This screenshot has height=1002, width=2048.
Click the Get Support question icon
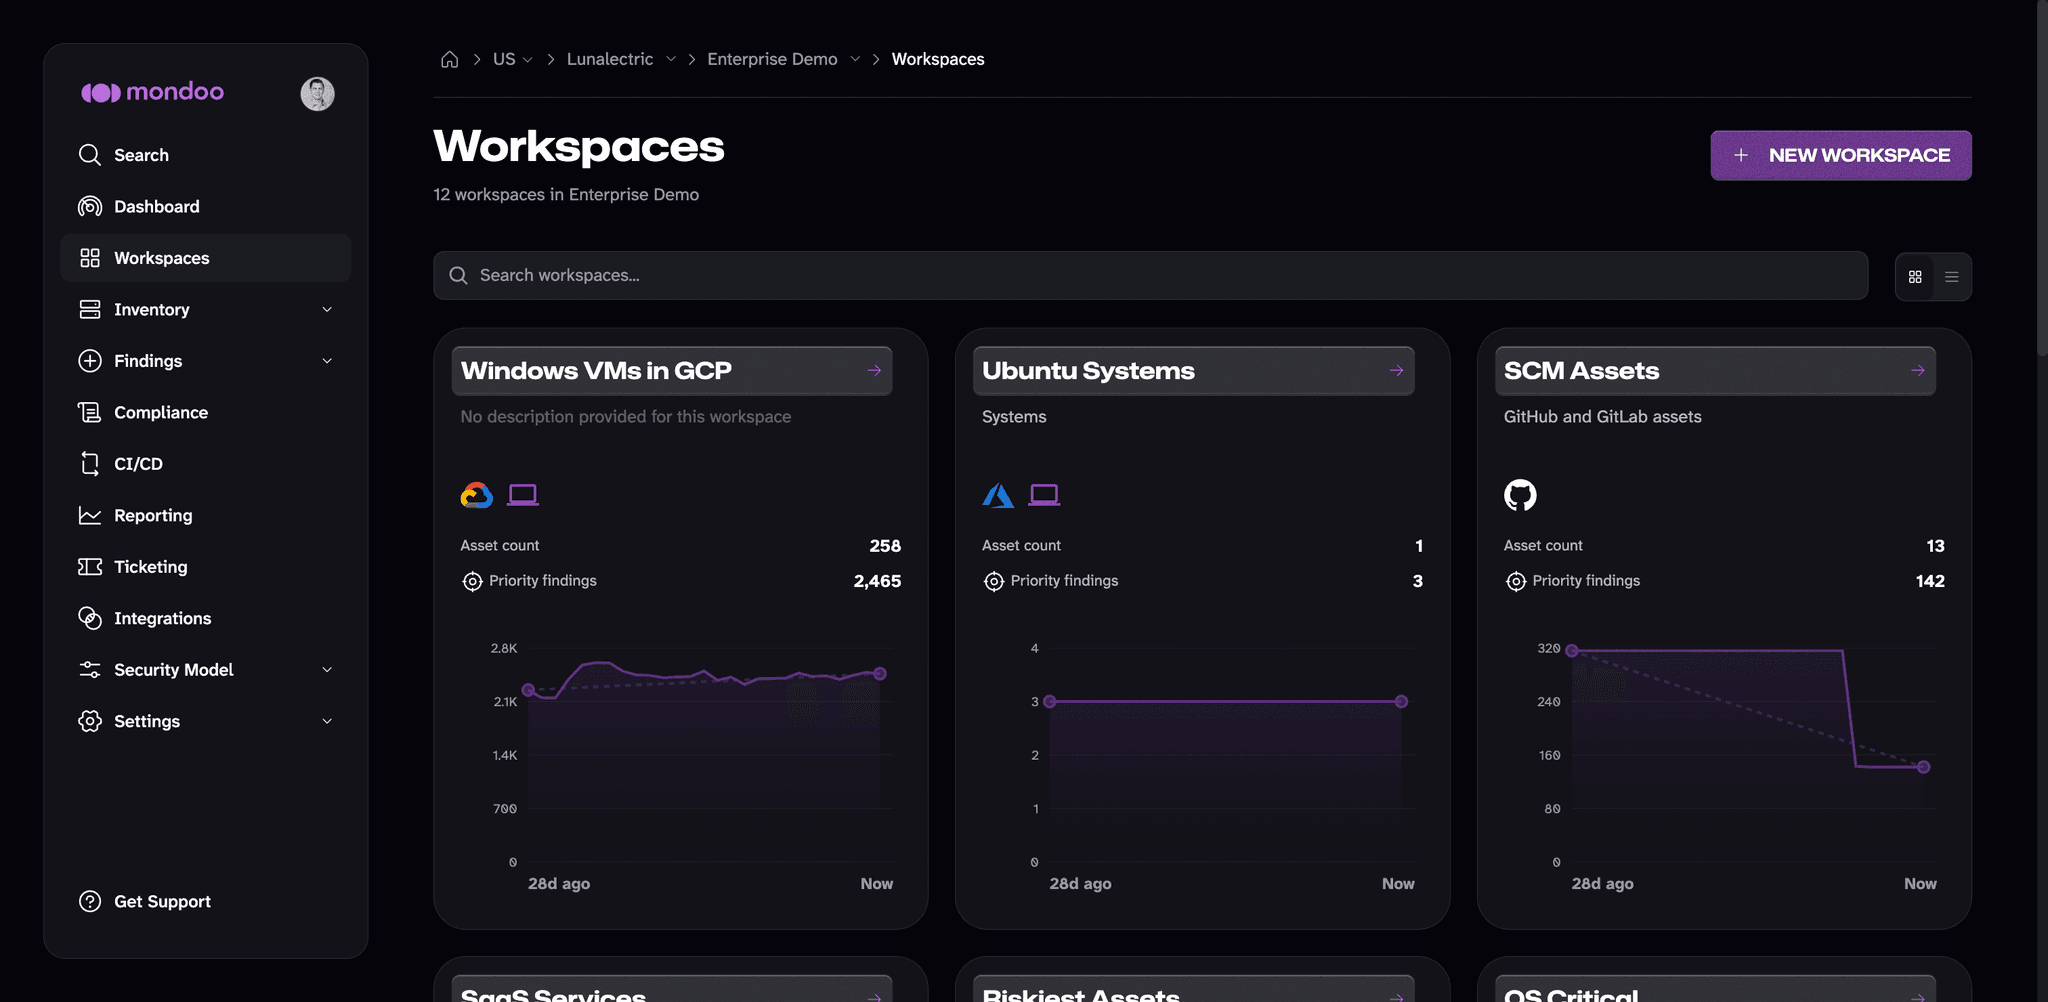click(90, 901)
